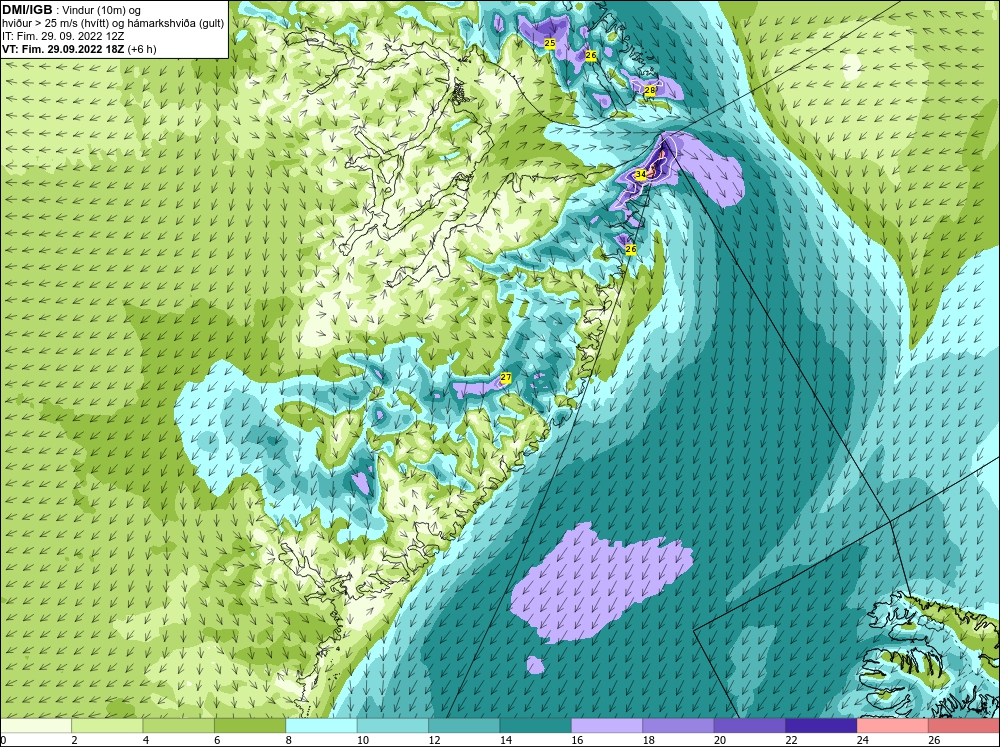
Task: Click the 18–20 m/s medium purple legend swatch
Action: [x=679, y=726]
